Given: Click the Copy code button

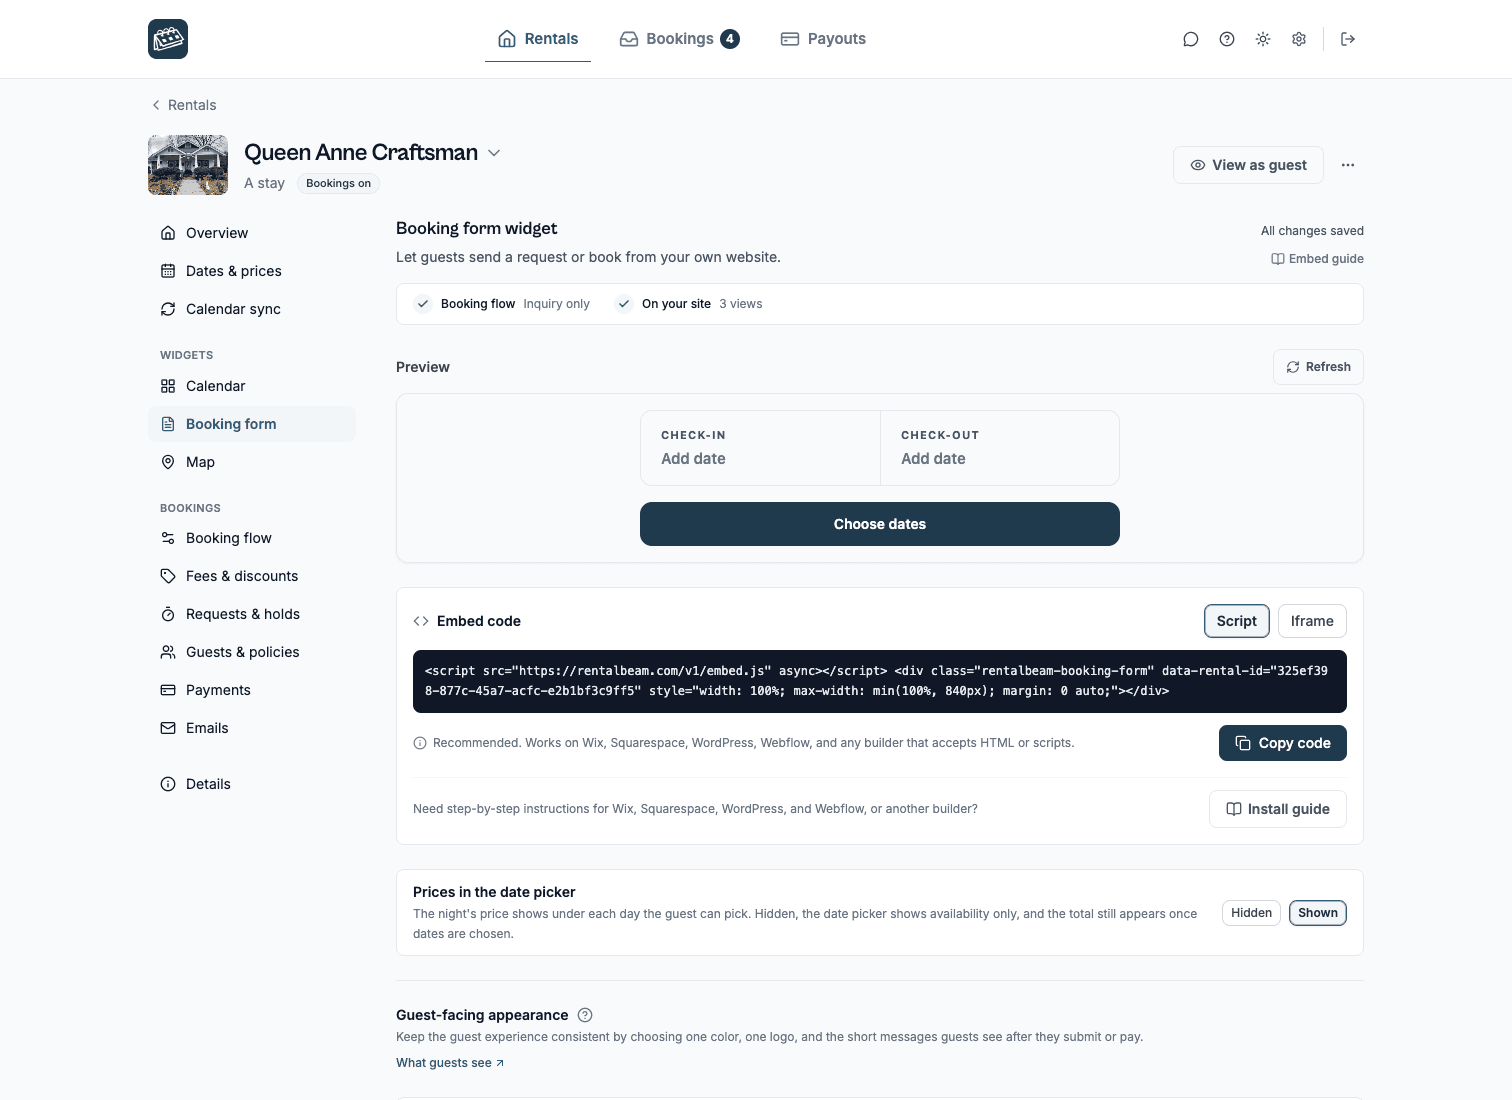Looking at the screenshot, I should (x=1283, y=743).
